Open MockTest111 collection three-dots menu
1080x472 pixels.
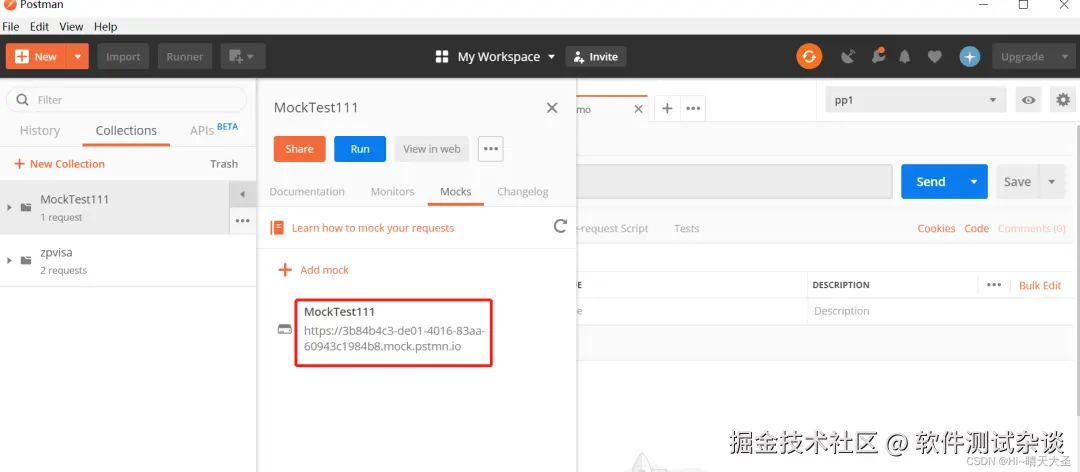point(242,220)
